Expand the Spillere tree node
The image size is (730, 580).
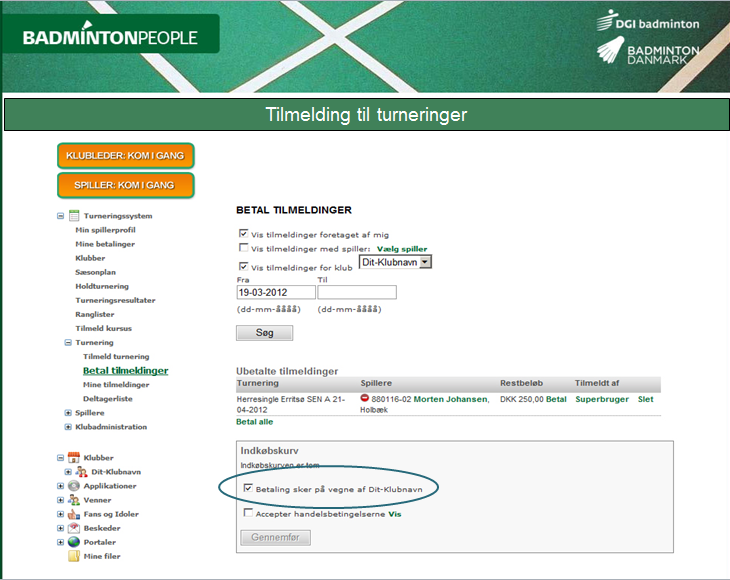pos(68,413)
